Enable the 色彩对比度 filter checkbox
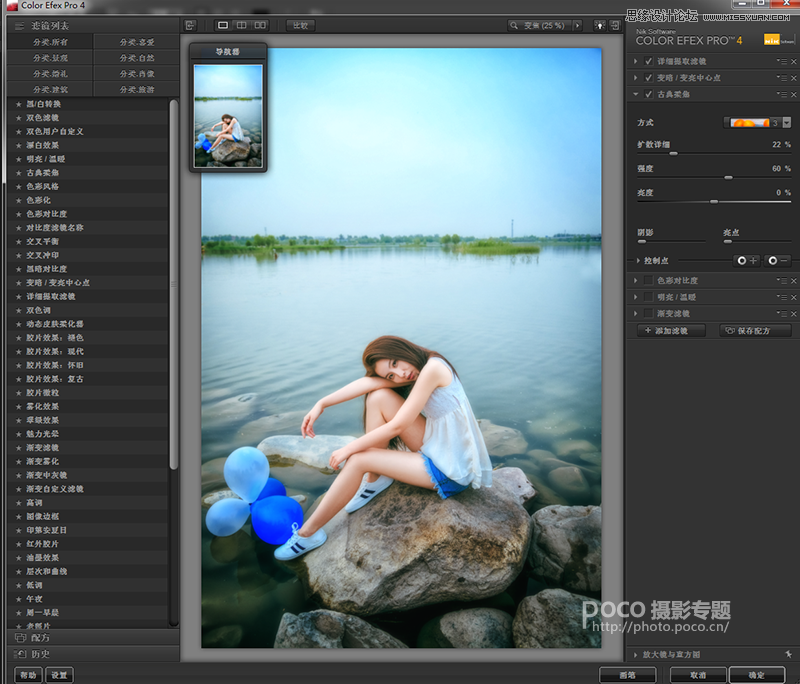The image size is (800, 684). point(648,280)
